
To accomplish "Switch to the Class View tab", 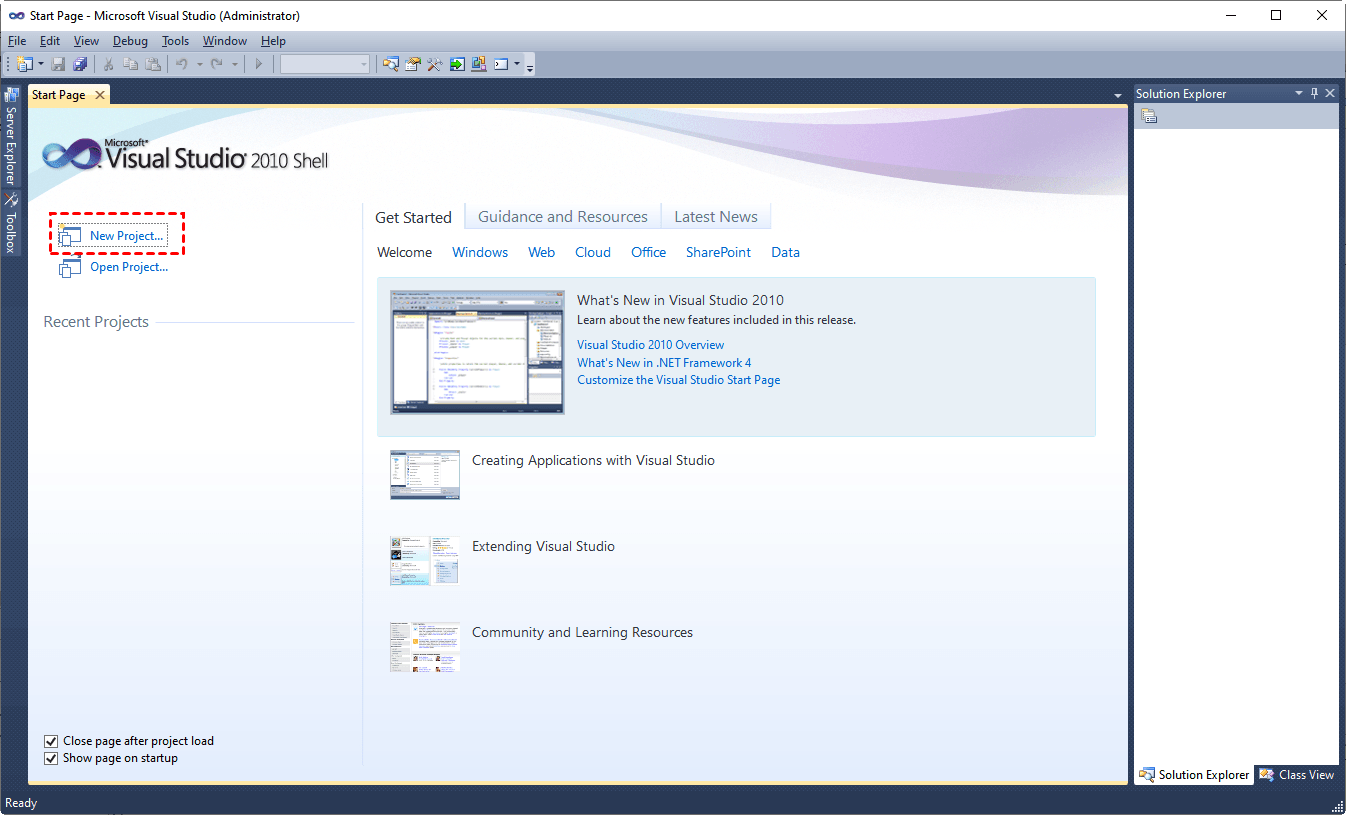I will (x=1297, y=775).
